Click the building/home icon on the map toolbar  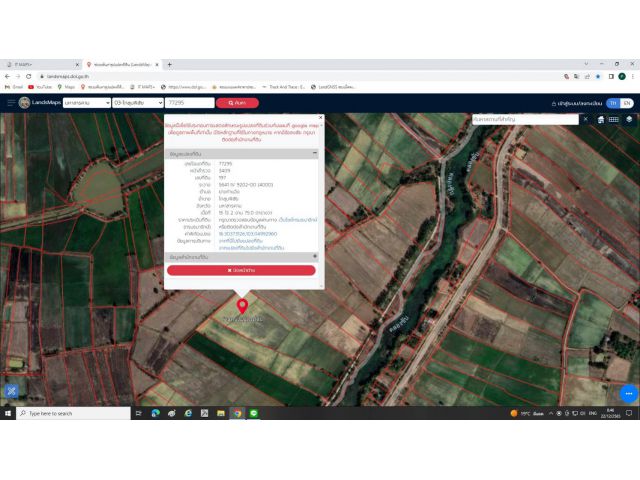601,120
